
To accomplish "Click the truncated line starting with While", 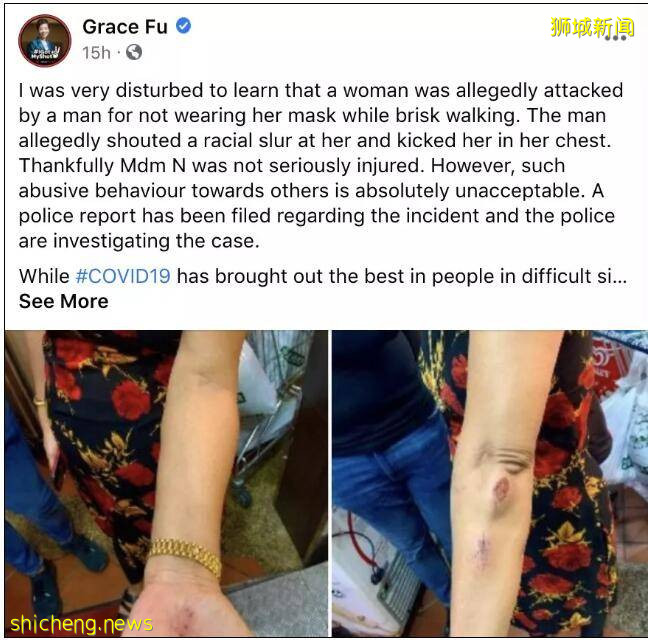I will tap(323, 276).
